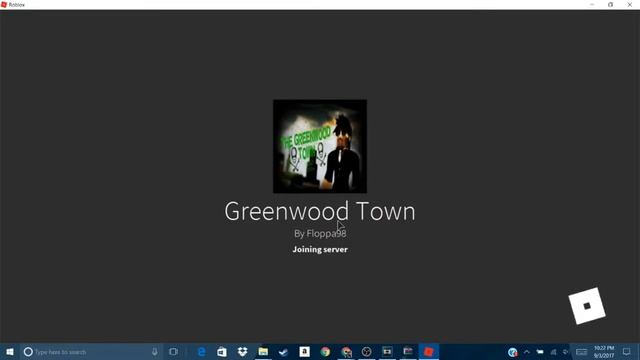This screenshot has width=640, height=360.
Task: Click the taskbar clock showing 10:22 PM
Action: [x=604, y=351]
